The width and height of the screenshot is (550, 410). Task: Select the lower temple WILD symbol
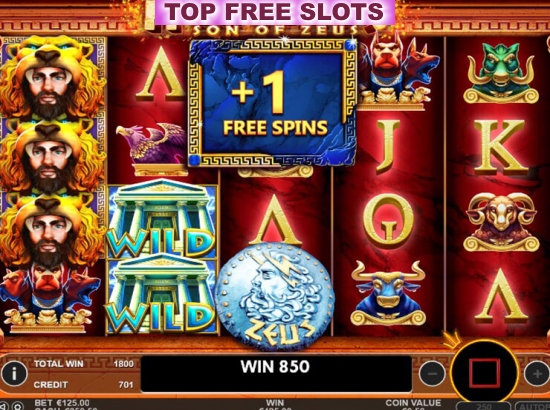pos(162,295)
